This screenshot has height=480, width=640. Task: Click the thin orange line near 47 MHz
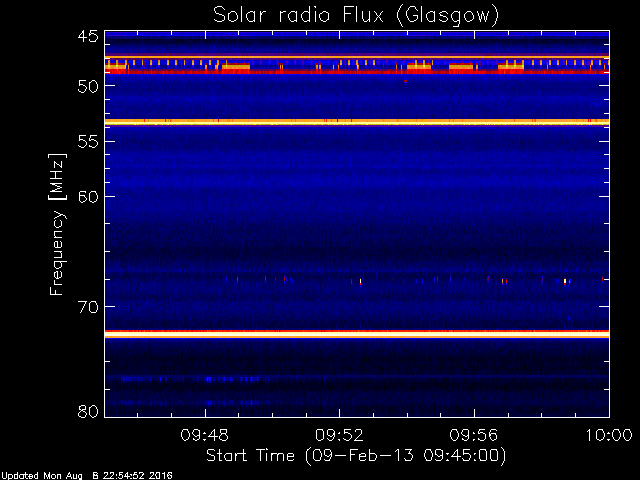(x=357, y=58)
